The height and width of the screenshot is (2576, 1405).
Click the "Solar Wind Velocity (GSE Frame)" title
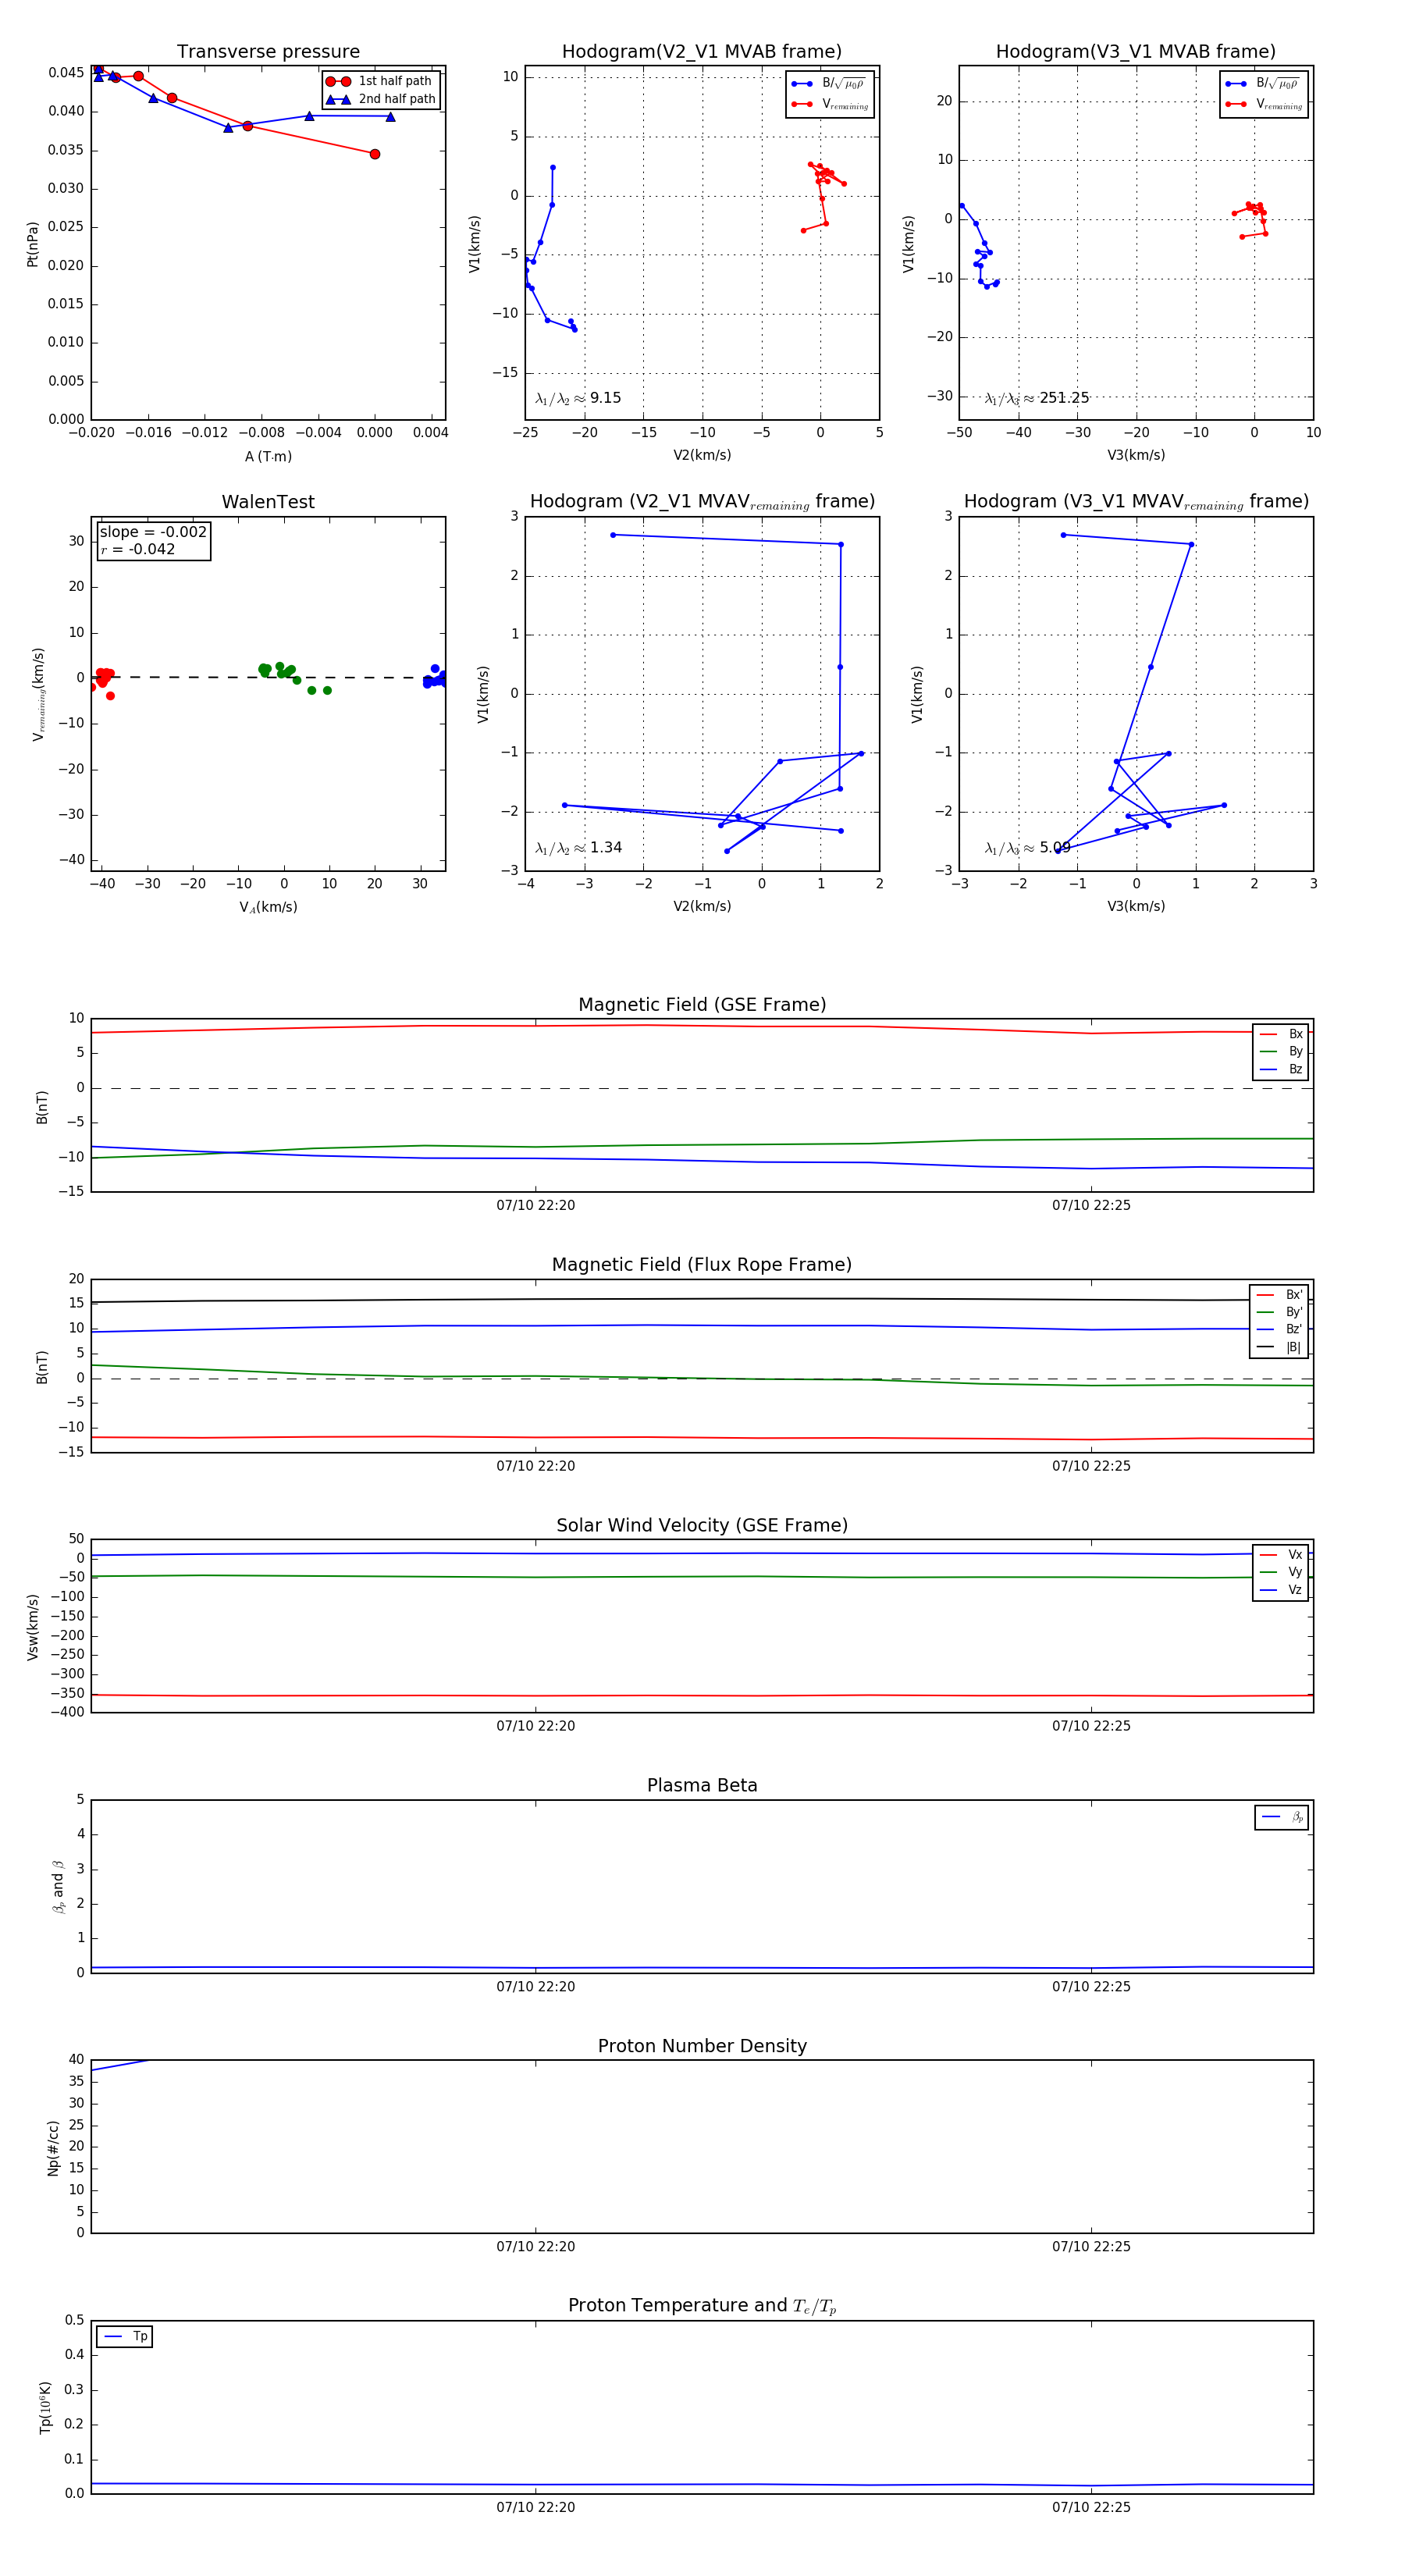[x=702, y=1525]
